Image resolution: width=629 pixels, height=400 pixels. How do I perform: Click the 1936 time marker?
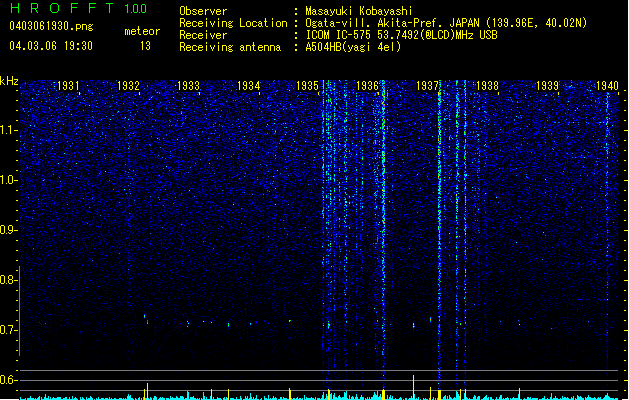tap(367, 86)
